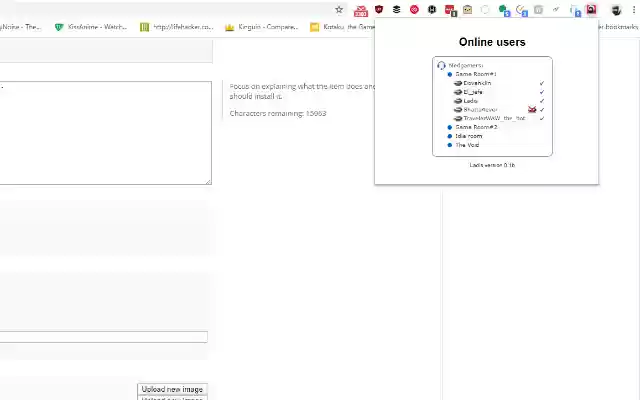Open the white circle extension icon

pos(485,10)
